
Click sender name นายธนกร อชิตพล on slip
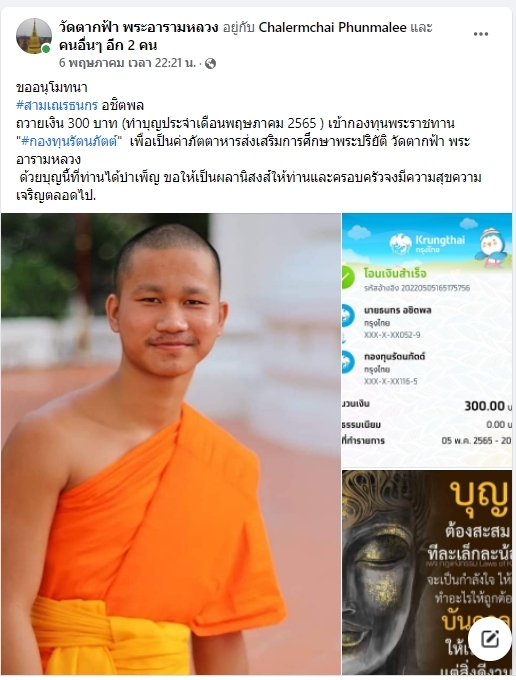[x=398, y=310]
